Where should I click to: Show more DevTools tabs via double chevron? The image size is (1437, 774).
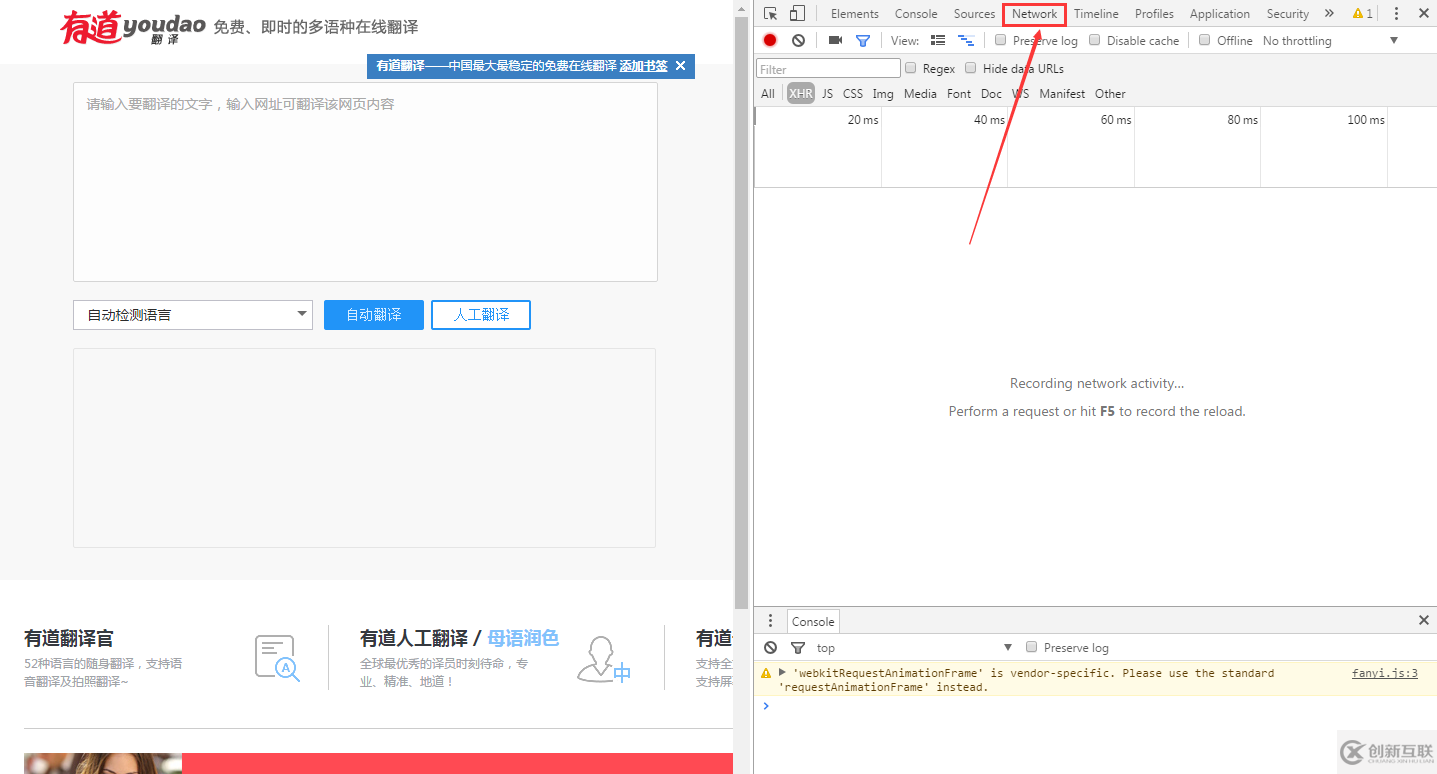point(1329,14)
